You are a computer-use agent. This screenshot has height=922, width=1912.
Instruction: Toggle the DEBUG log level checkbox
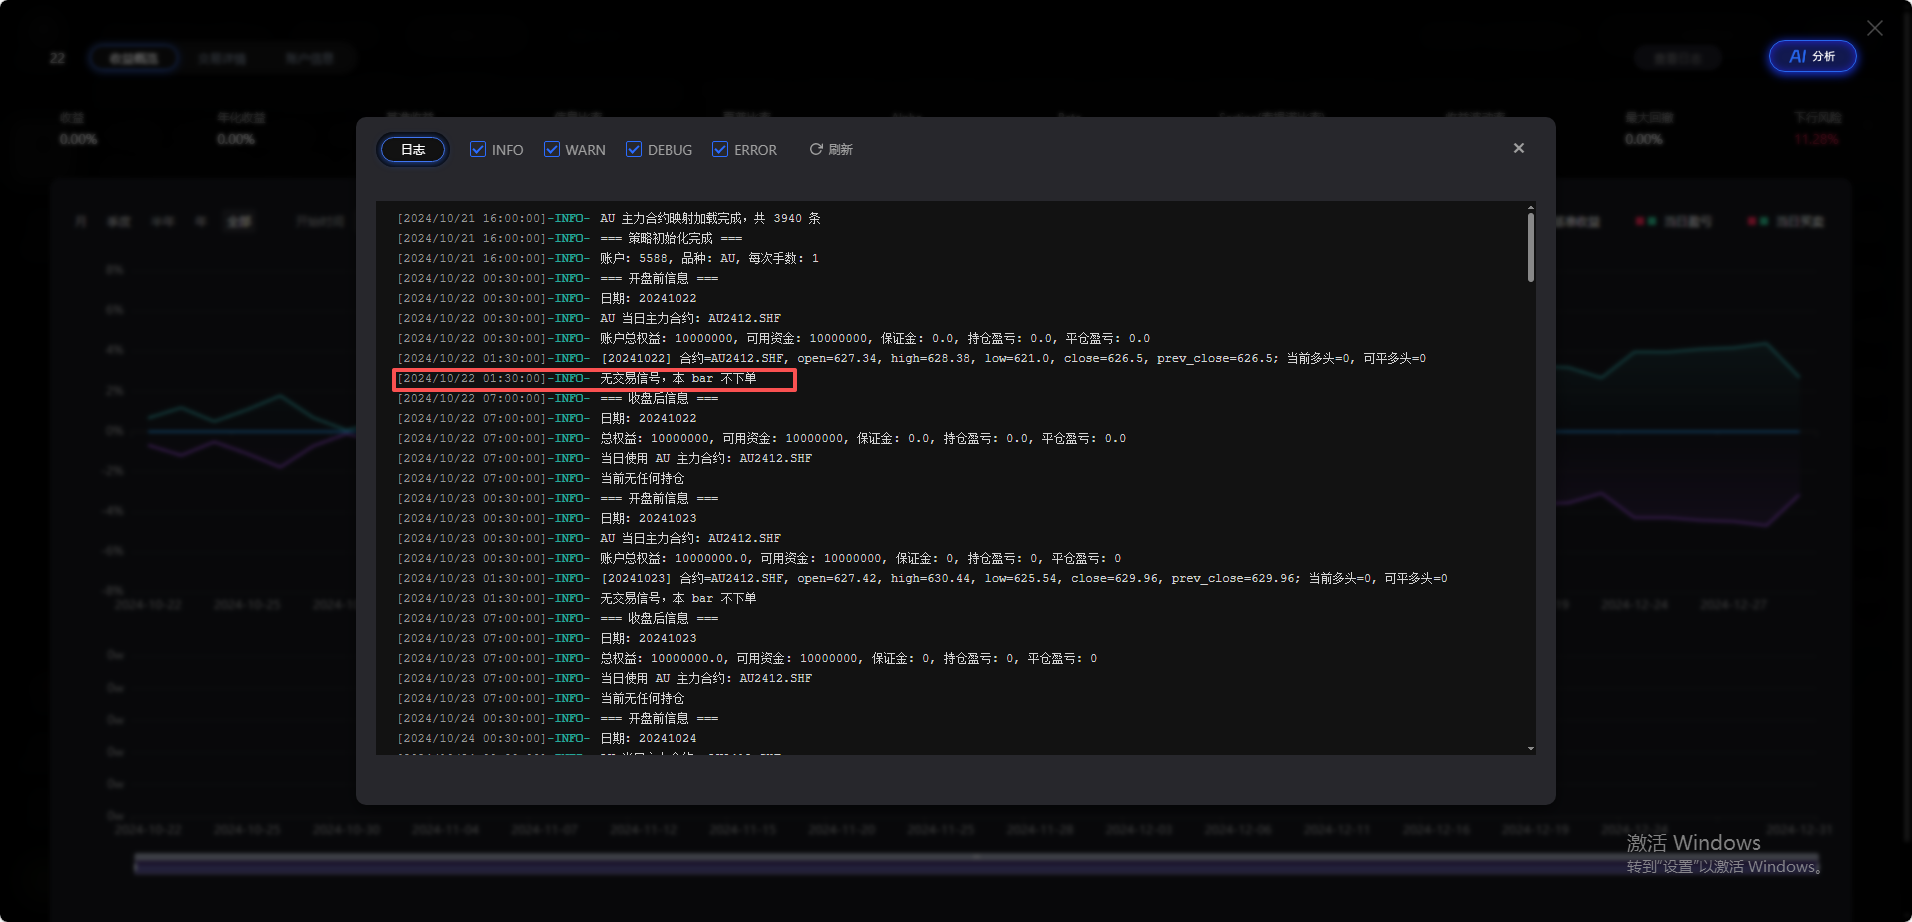(x=634, y=149)
